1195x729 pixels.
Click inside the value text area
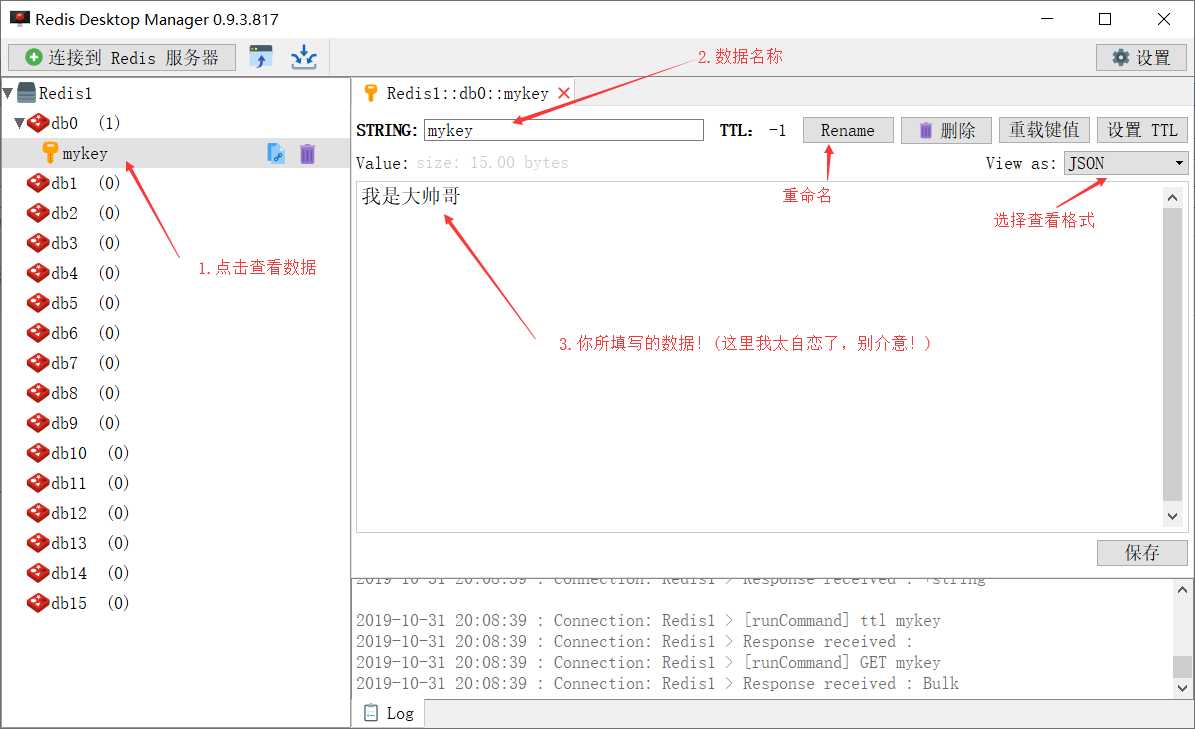point(758,357)
